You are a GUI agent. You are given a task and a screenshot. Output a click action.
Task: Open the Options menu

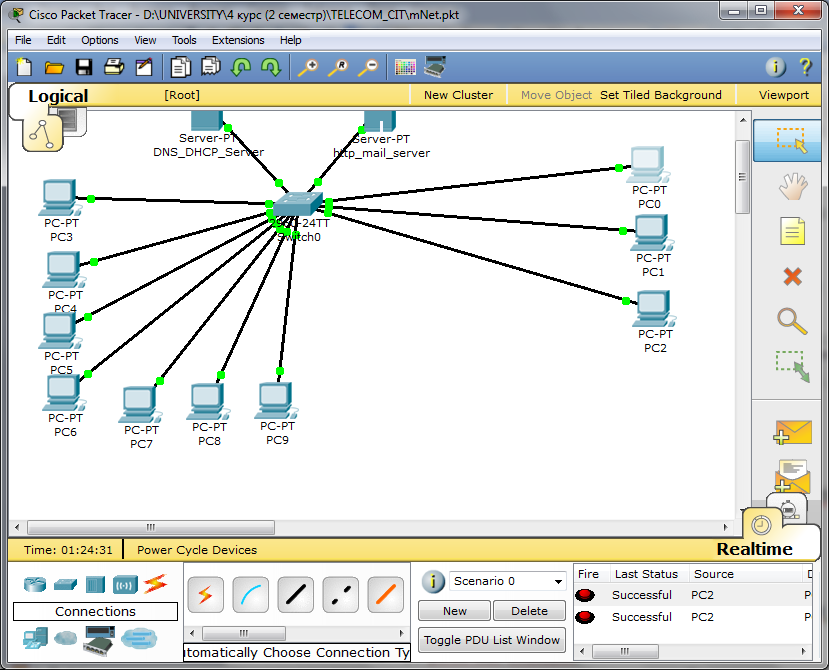coord(99,40)
